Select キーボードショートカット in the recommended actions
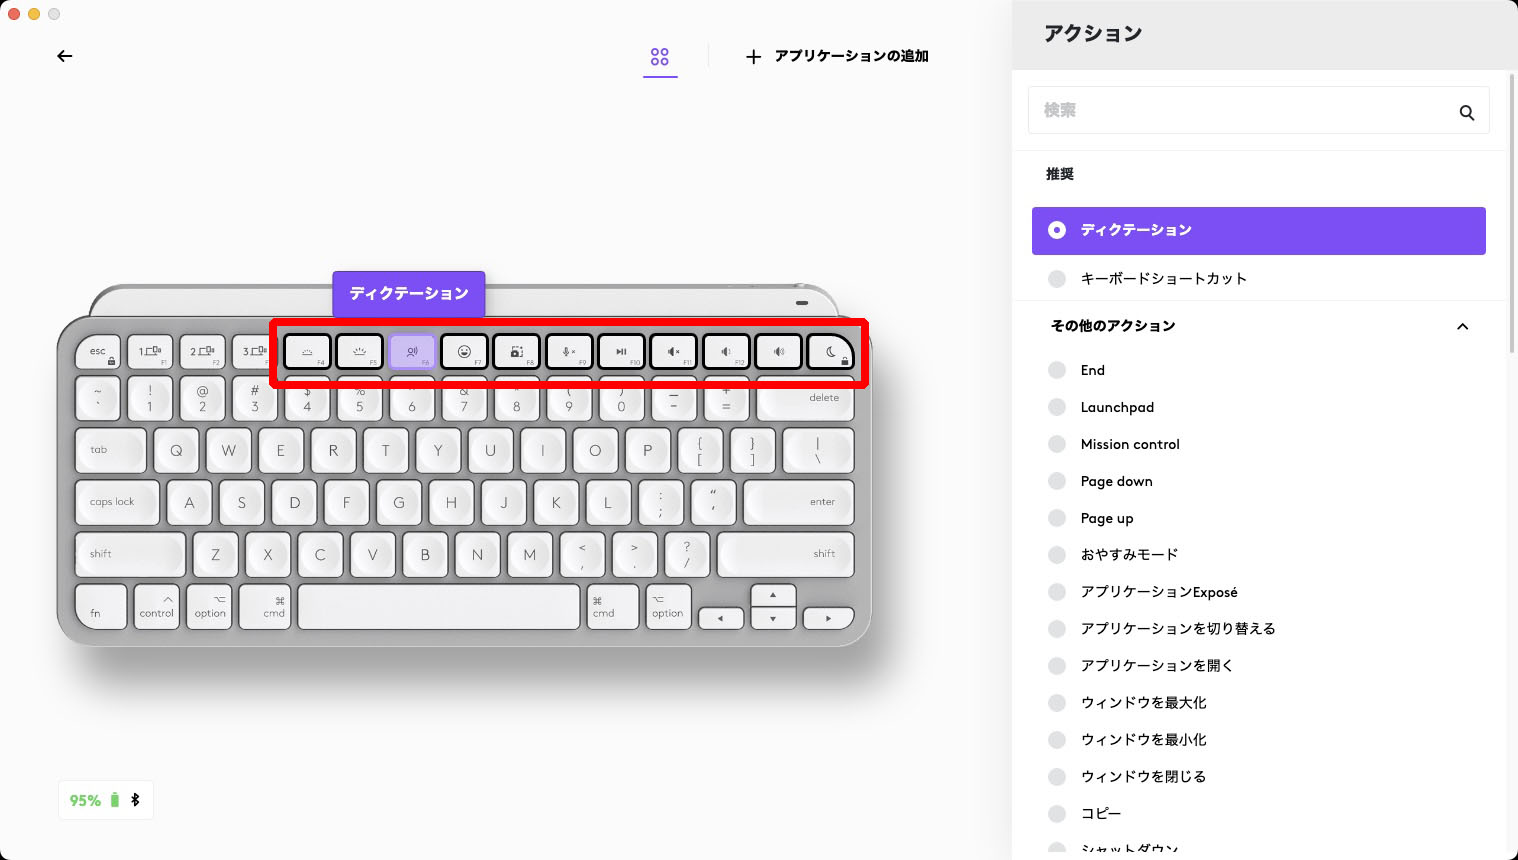The image size is (1518, 860). click(x=1163, y=278)
